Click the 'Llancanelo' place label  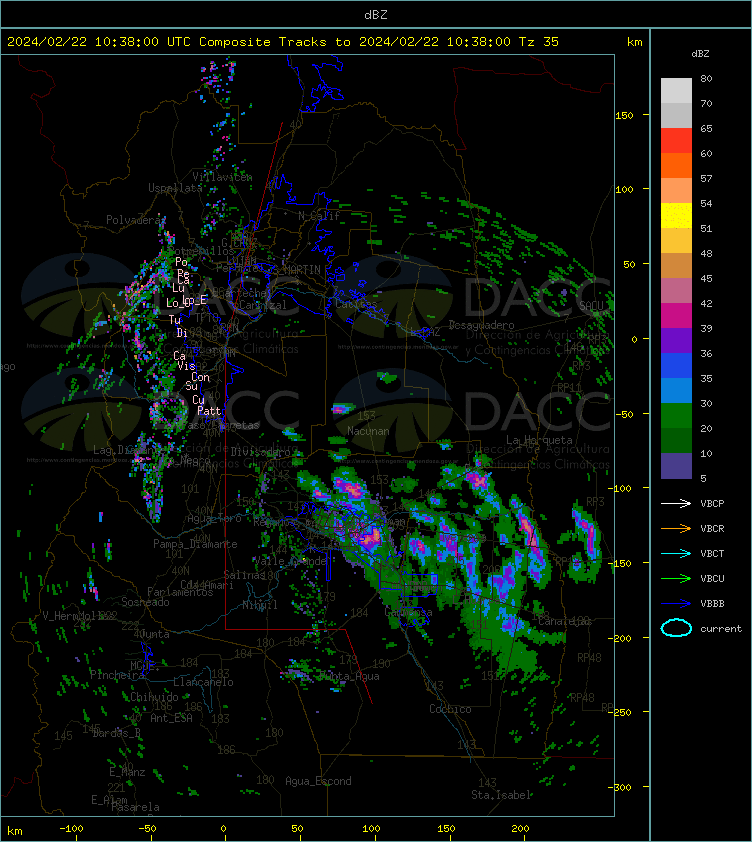coord(203,683)
